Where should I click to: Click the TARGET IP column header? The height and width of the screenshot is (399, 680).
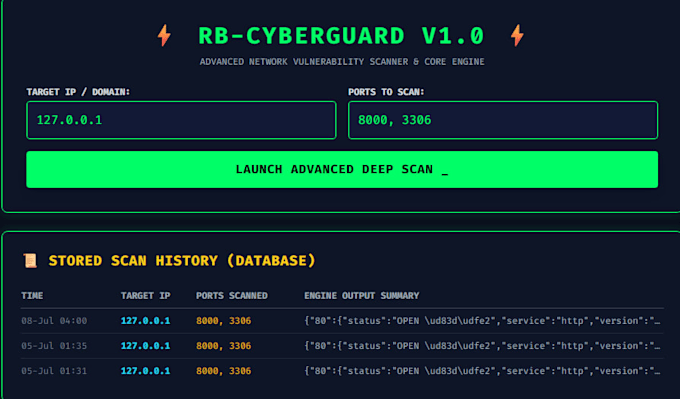point(145,296)
